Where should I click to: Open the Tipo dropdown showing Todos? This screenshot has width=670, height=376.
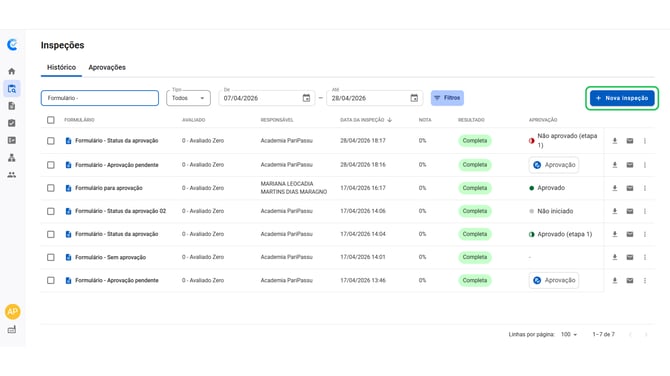[188, 98]
